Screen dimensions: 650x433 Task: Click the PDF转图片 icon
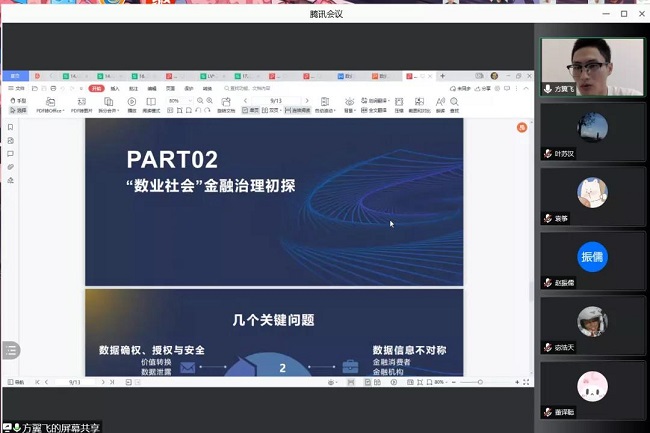click(82, 102)
